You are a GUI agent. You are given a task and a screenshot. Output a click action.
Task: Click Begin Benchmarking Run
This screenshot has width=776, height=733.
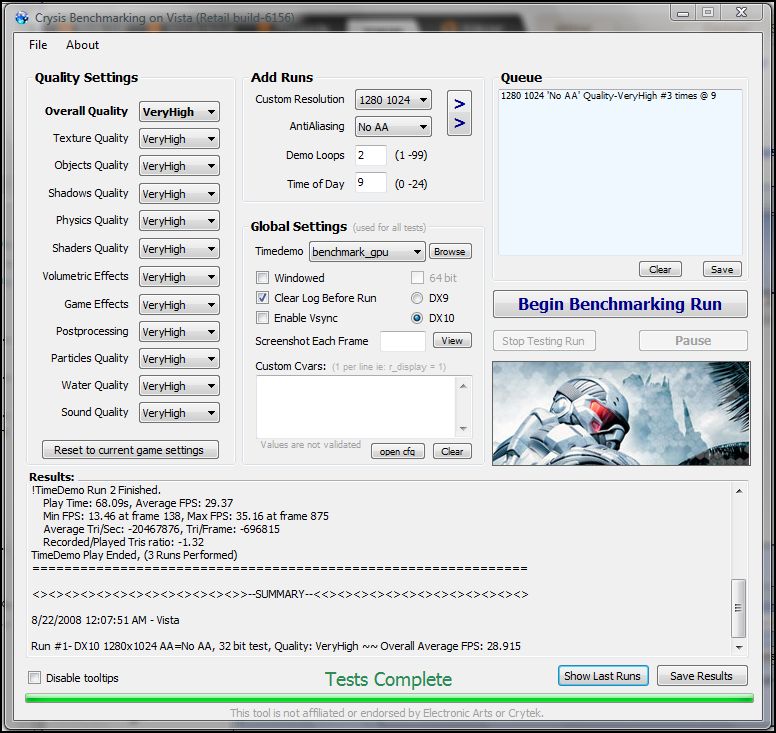pos(620,304)
